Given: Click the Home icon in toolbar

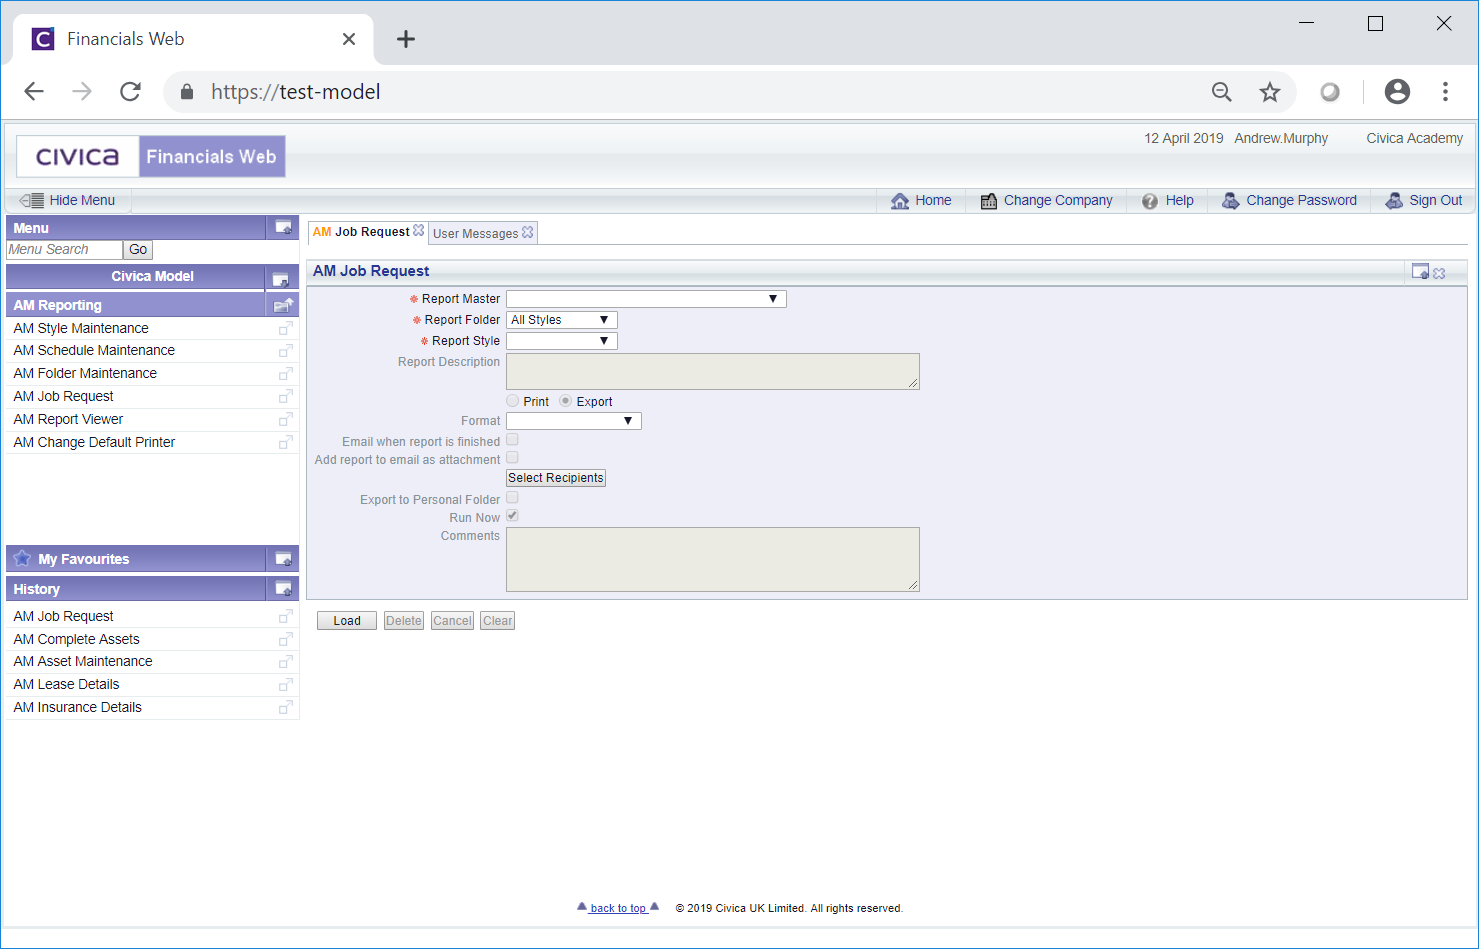Looking at the screenshot, I should [x=900, y=201].
